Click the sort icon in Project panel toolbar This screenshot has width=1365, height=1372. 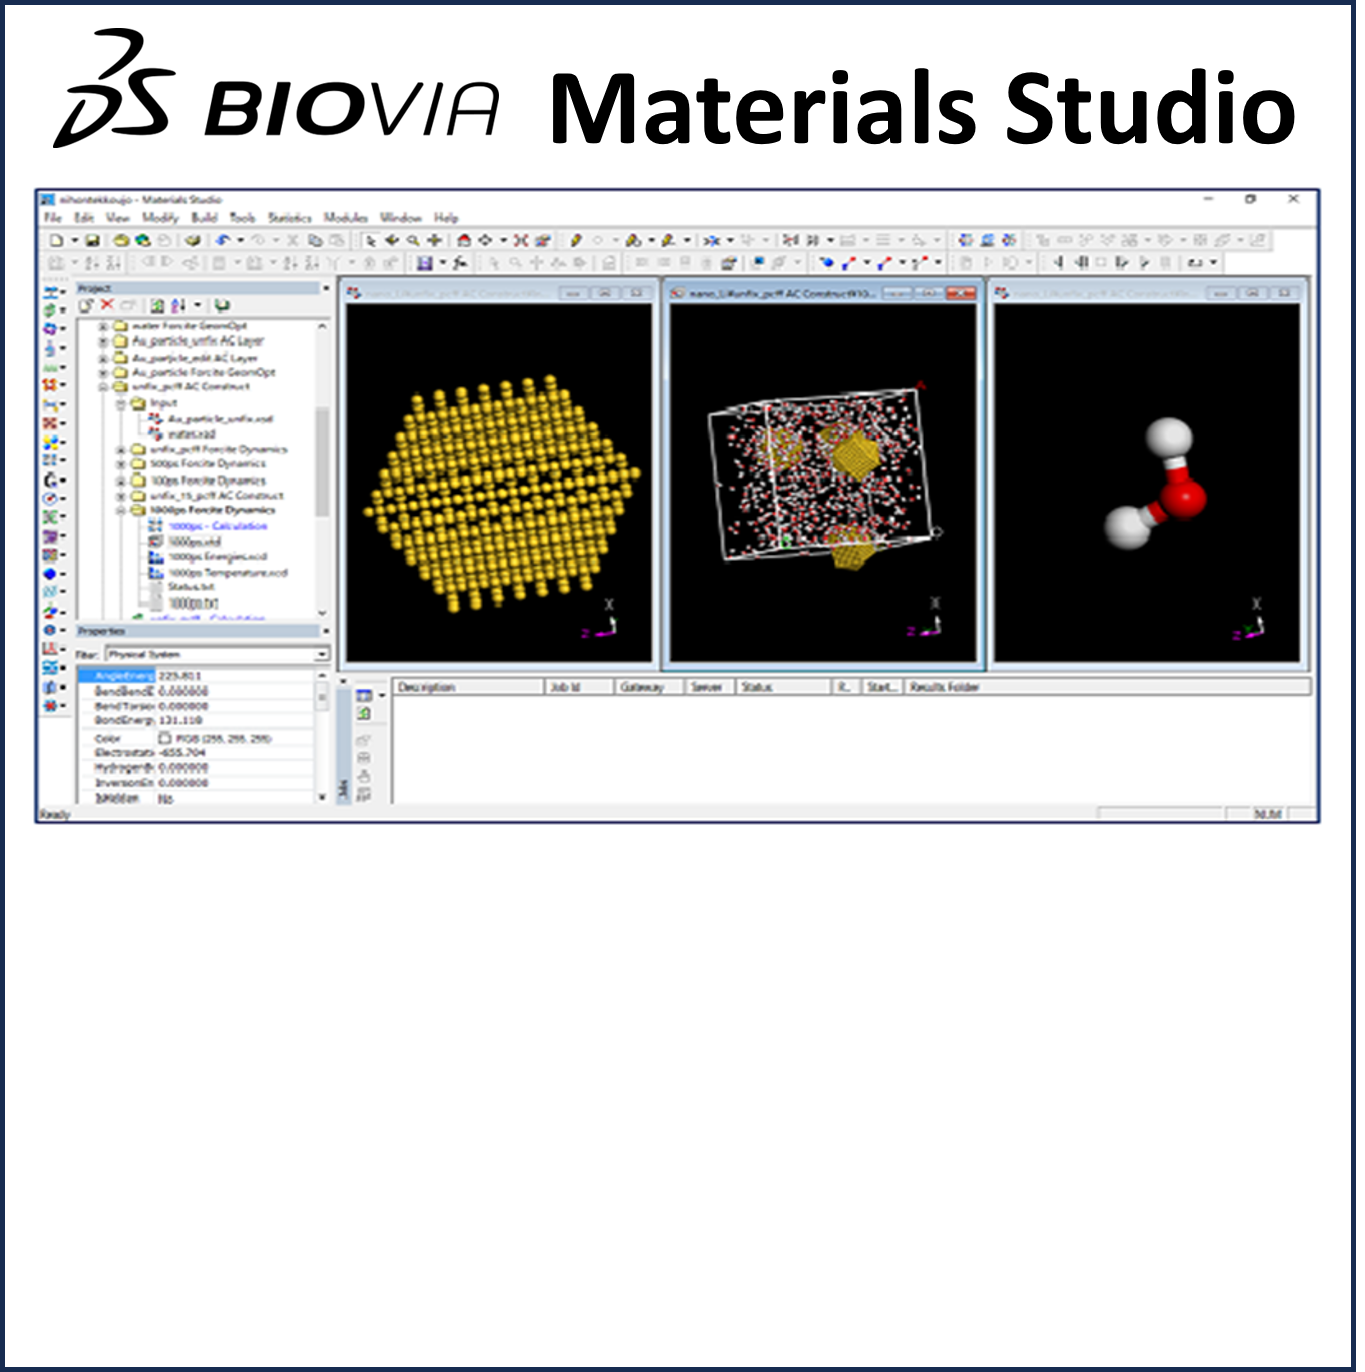(179, 305)
